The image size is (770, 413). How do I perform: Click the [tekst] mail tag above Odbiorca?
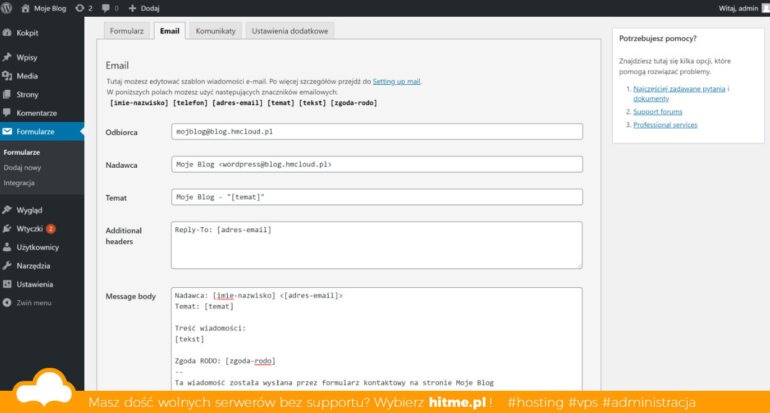(312, 103)
